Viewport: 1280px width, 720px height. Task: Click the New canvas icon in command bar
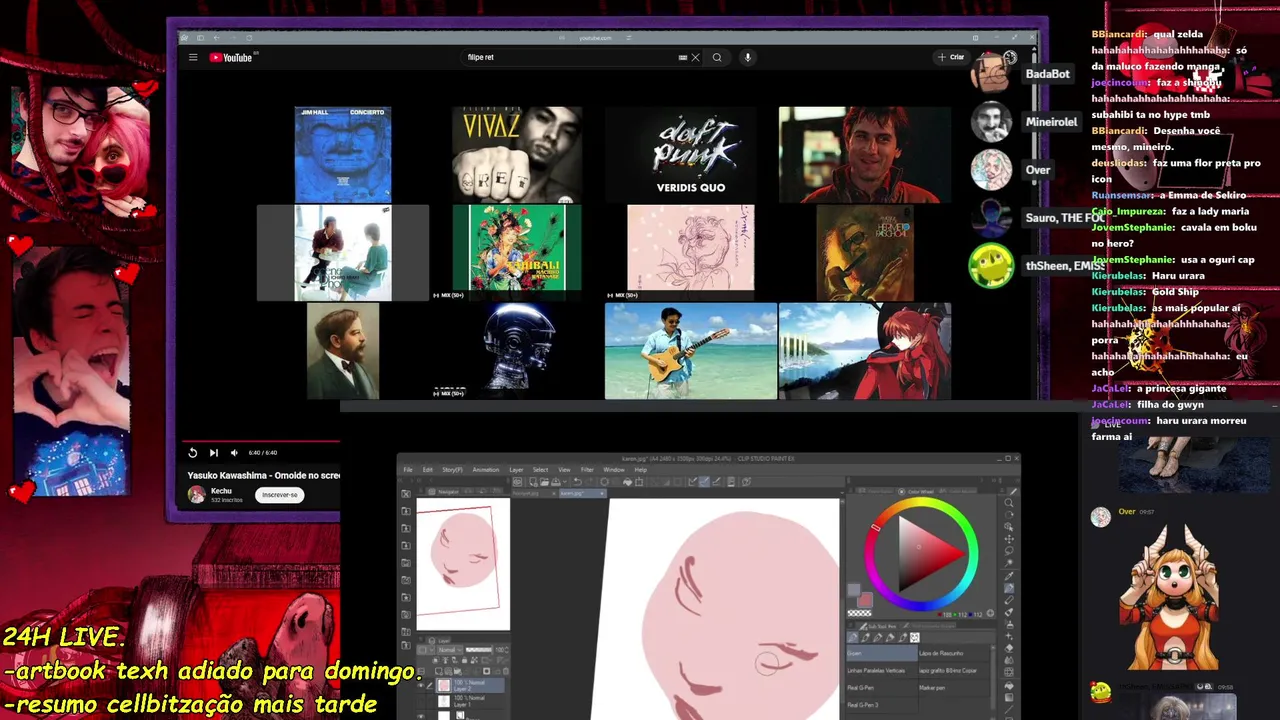533,482
